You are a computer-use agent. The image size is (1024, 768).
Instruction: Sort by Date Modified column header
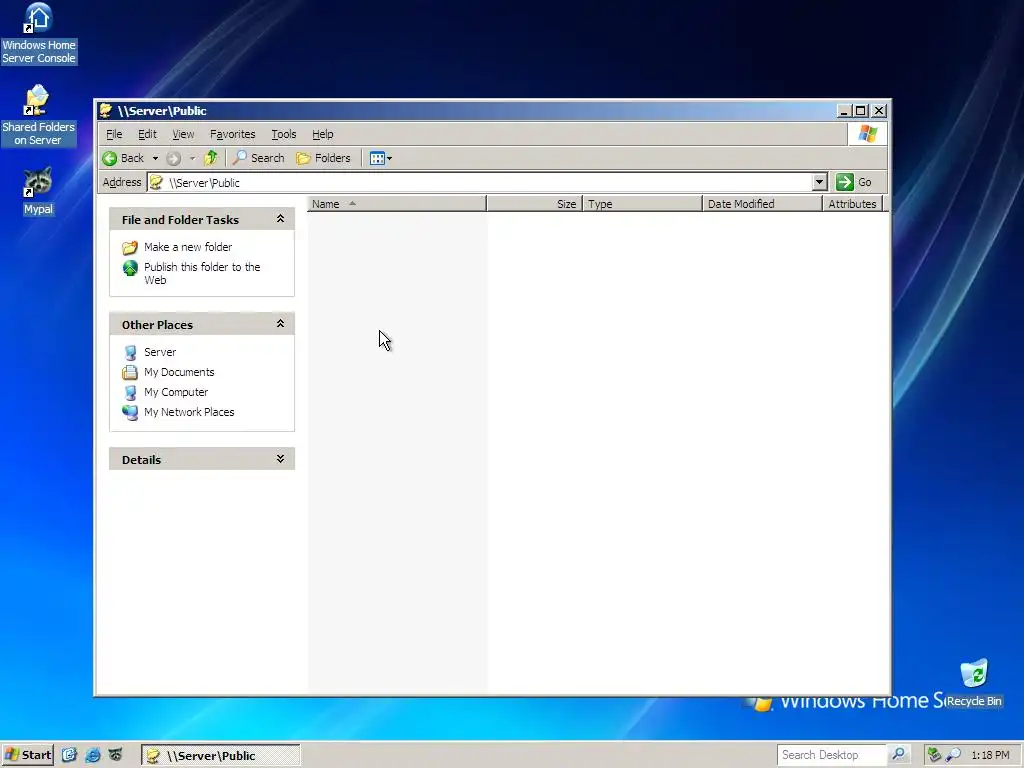[x=762, y=204]
